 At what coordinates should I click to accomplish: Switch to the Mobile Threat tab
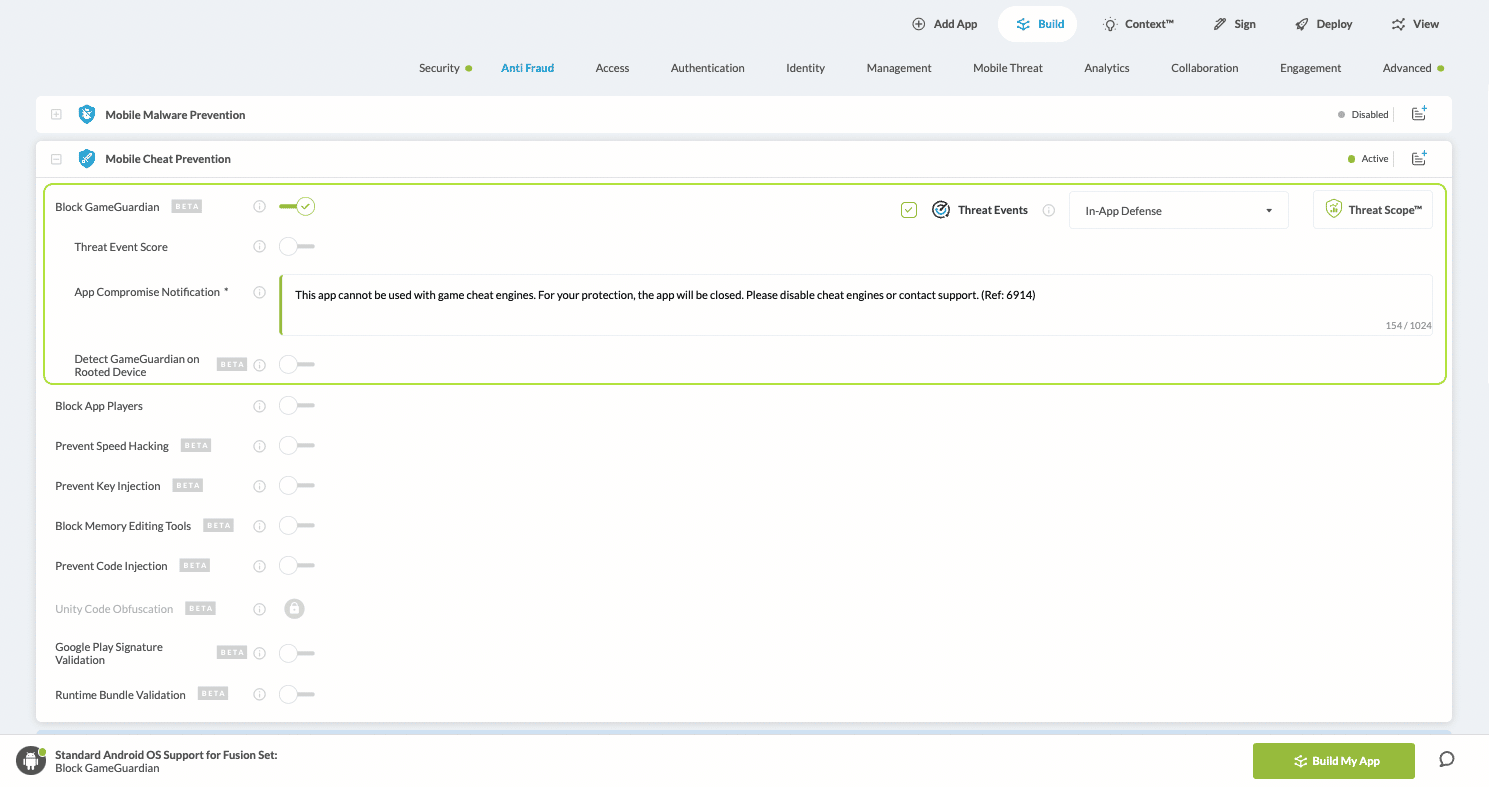[1007, 68]
